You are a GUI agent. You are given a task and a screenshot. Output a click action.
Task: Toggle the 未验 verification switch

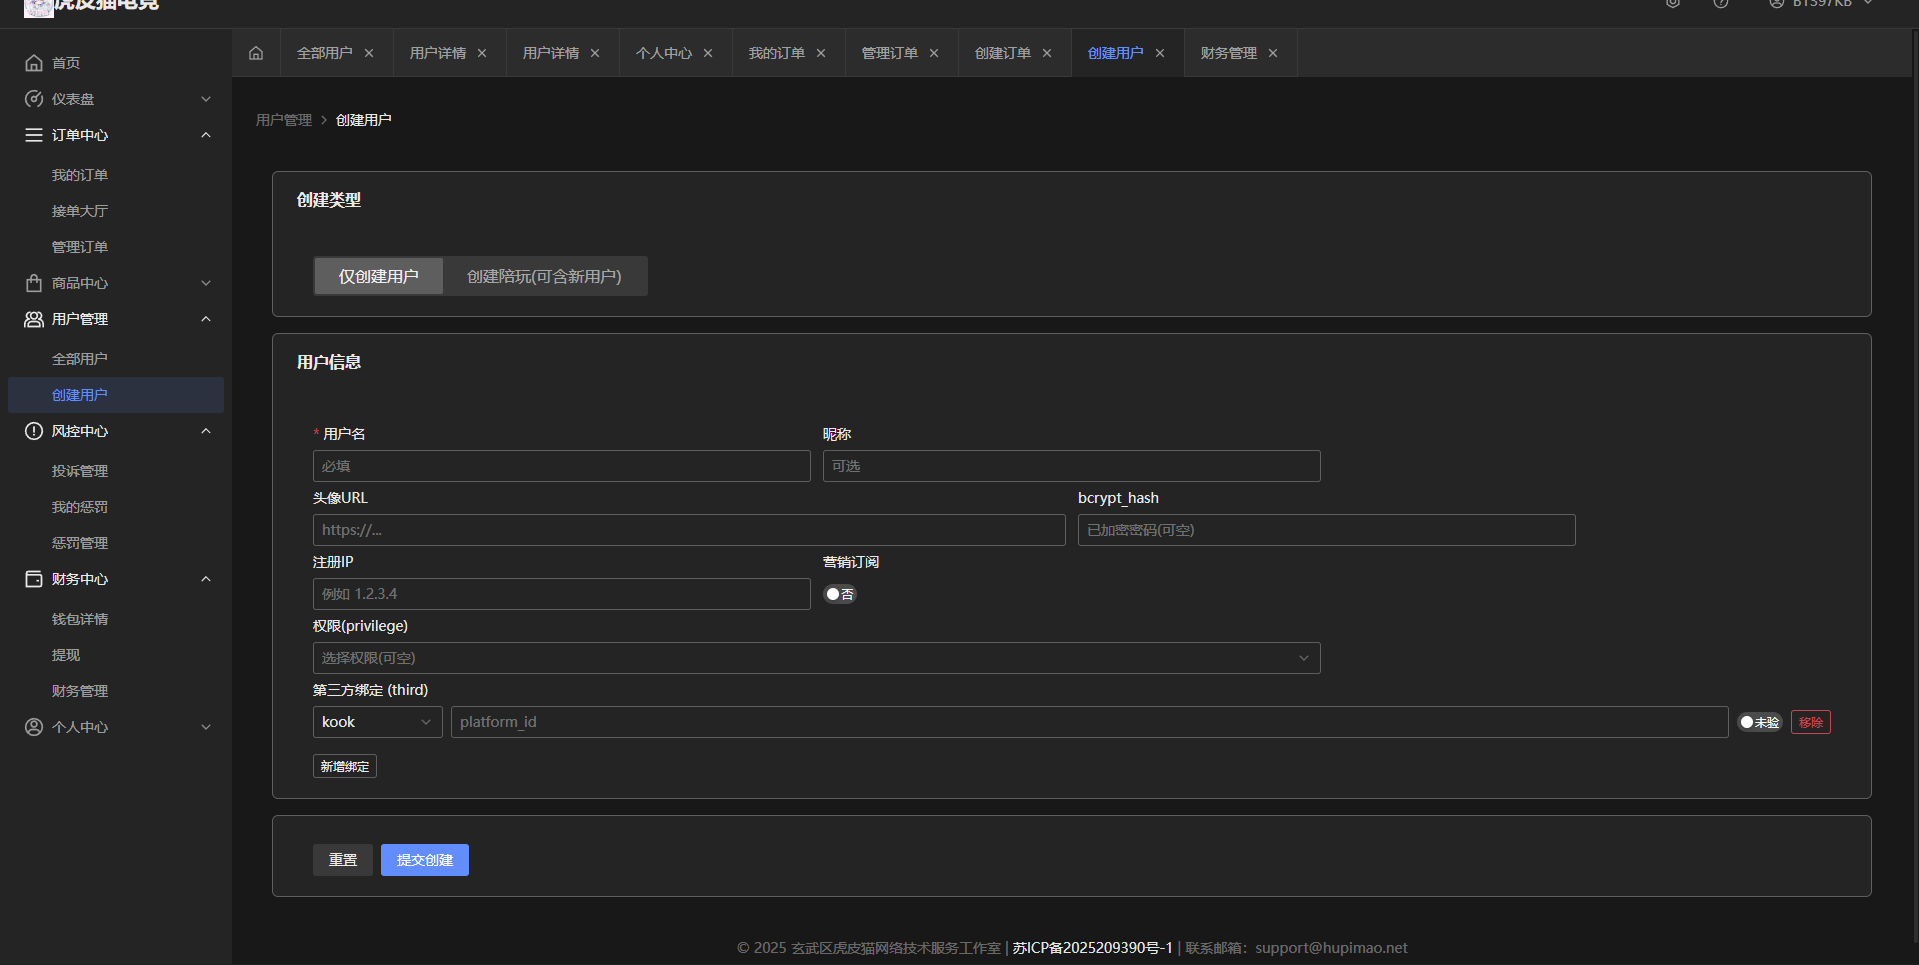(x=1759, y=722)
